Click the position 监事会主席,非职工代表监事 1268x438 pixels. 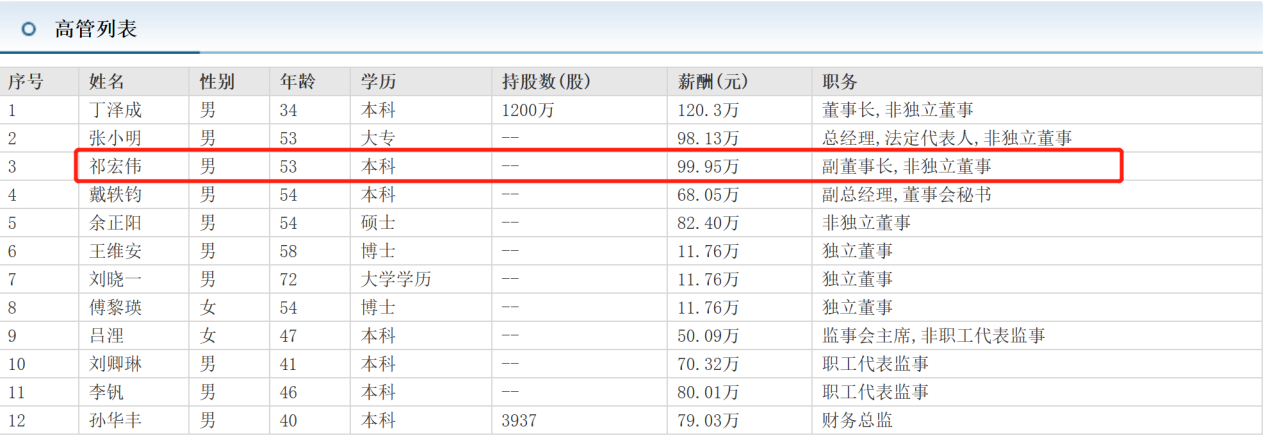933,336
